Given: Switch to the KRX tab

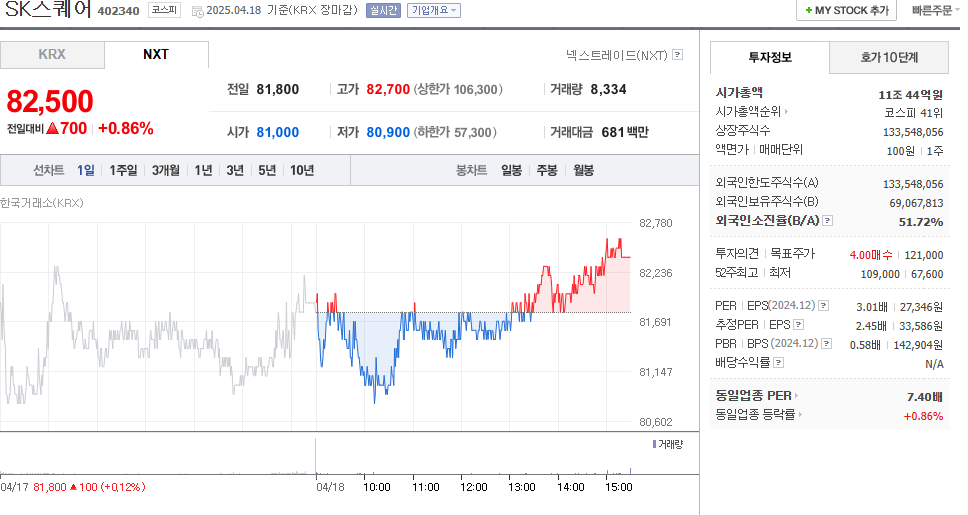Looking at the screenshot, I should pyautogui.click(x=52, y=54).
